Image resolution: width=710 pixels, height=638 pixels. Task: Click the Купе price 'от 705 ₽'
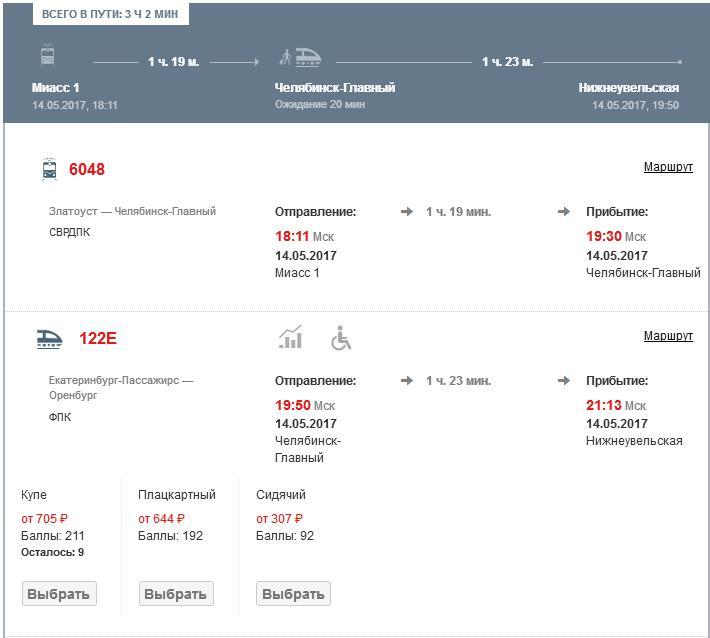pos(45,519)
